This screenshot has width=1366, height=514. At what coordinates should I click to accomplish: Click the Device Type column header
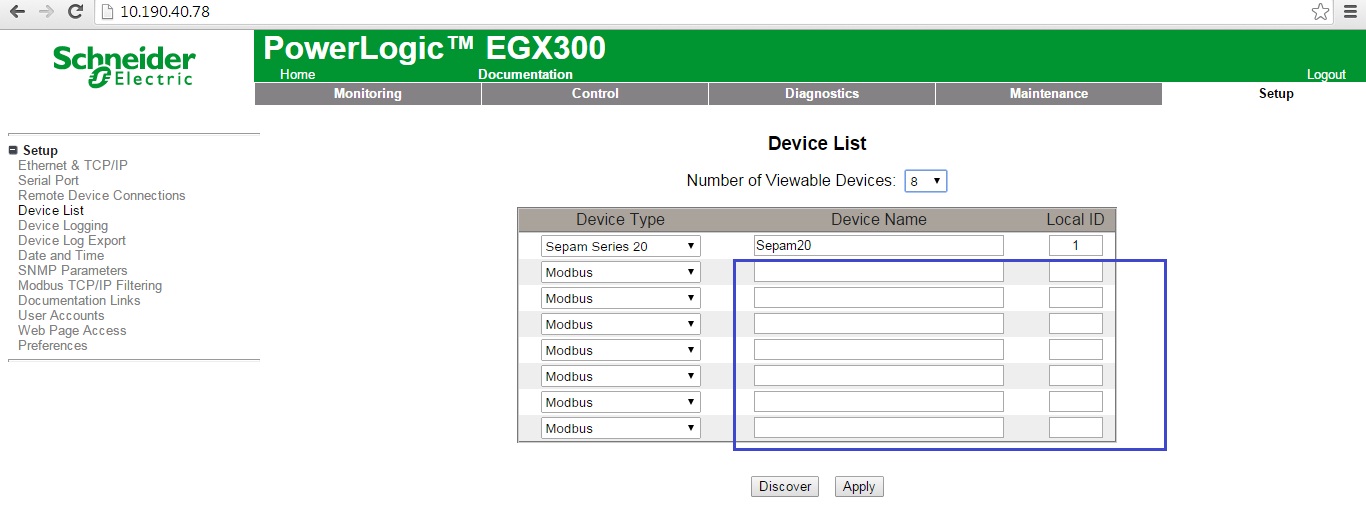[x=620, y=220]
